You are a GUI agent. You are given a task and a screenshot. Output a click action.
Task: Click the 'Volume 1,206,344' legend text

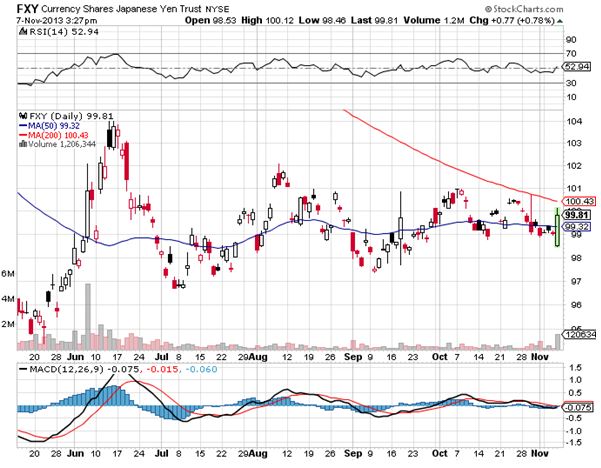62,144
